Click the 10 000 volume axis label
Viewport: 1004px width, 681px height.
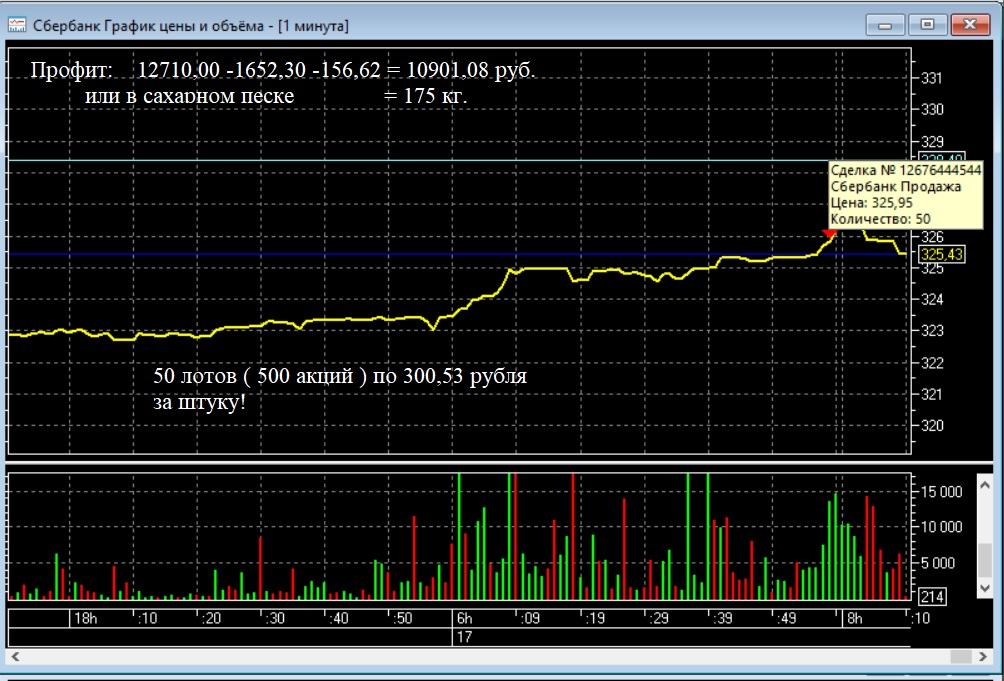(x=941, y=527)
